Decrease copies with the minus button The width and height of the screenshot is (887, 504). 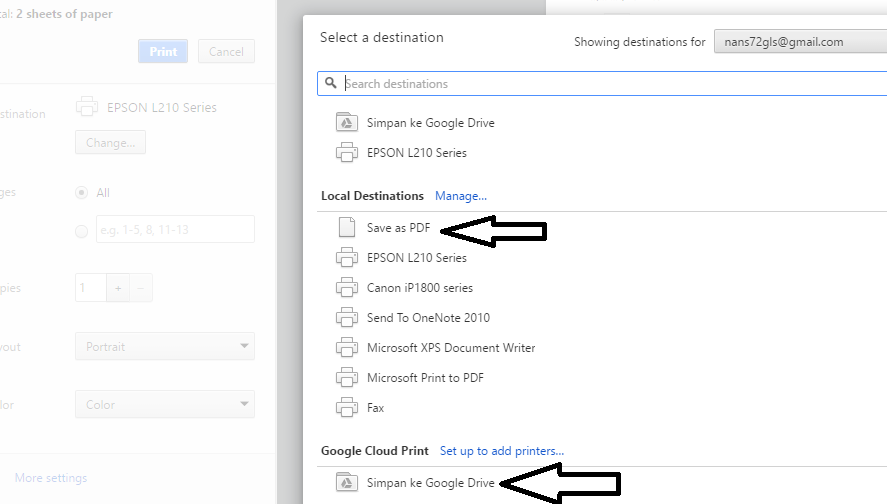pyautogui.click(x=141, y=288)
